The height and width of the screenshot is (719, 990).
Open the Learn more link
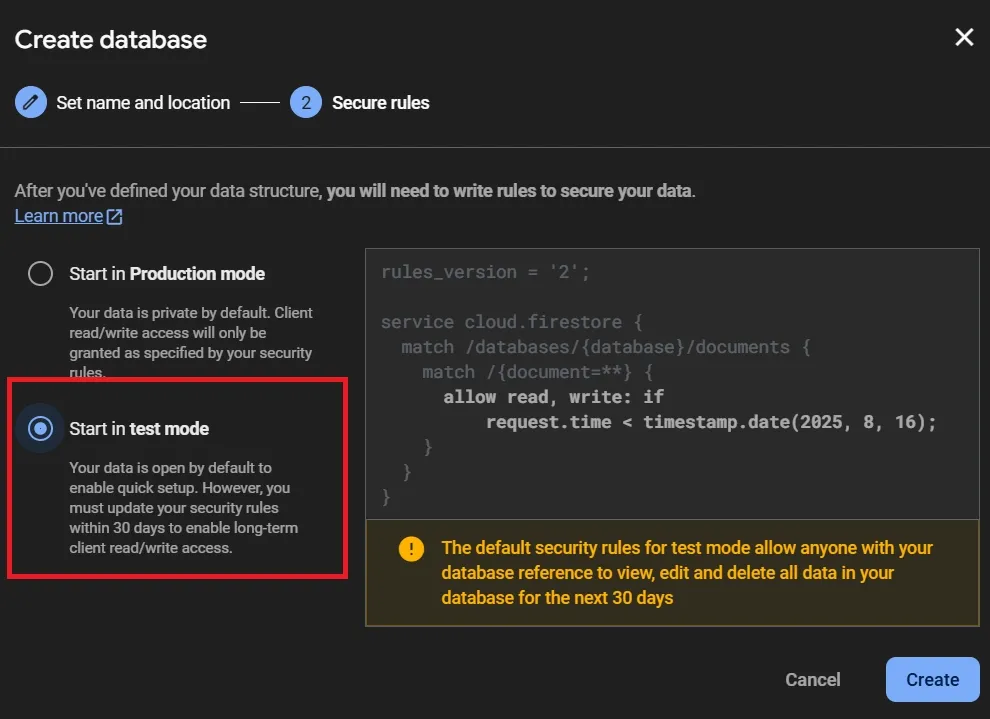[59, 216]
